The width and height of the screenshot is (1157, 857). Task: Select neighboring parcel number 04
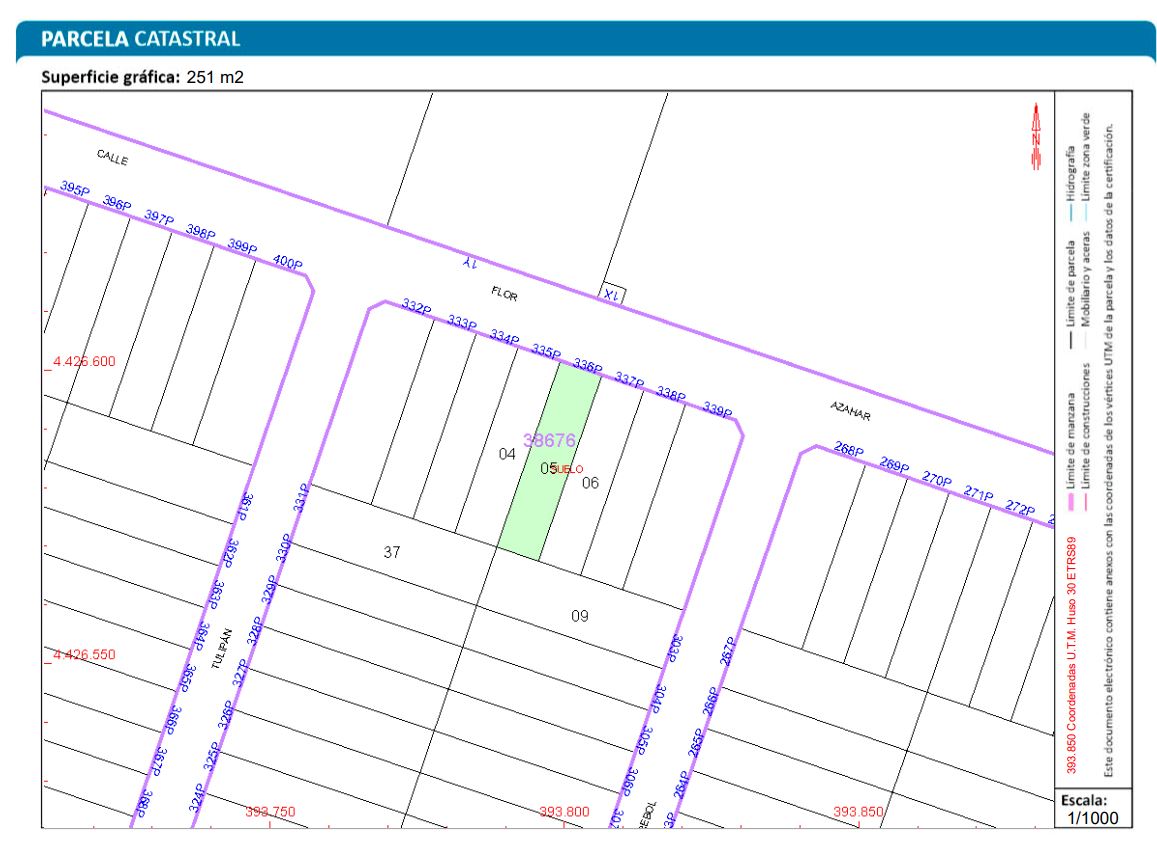coord(507,454)
